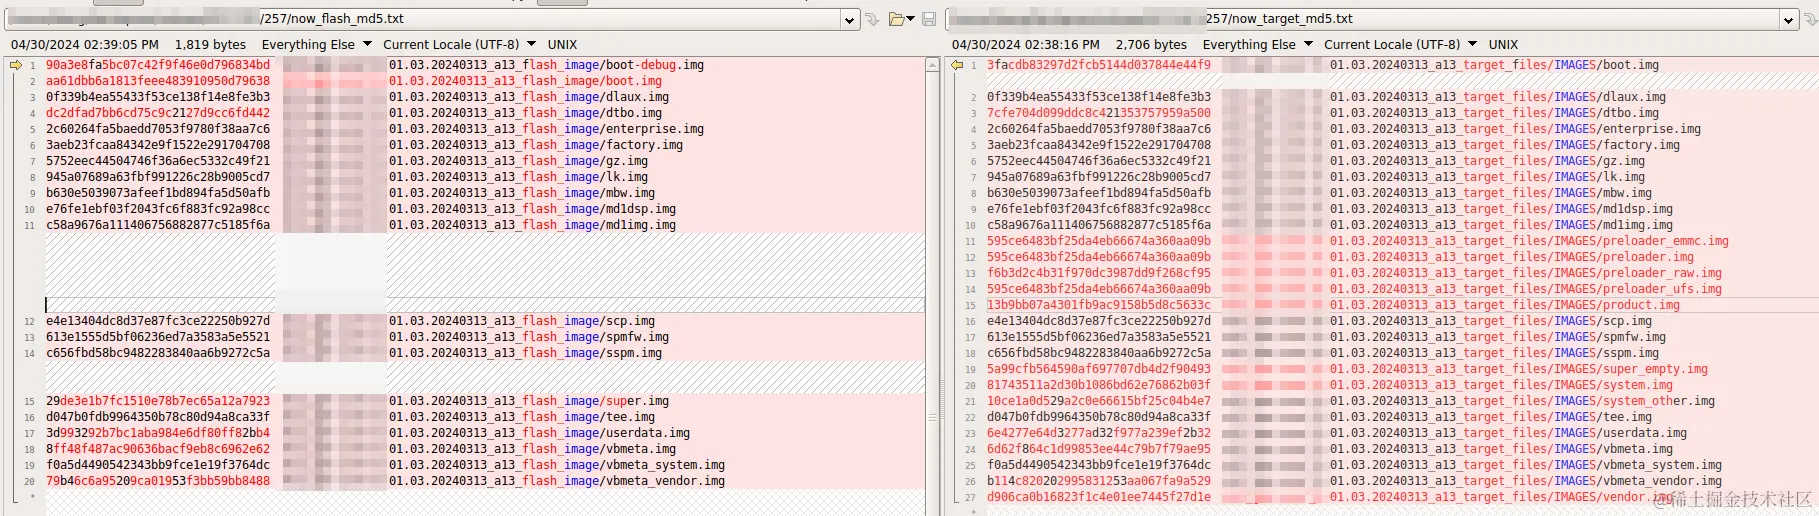
Task: Click the left line 'flash_image/dtbo.img'
Action: pos(592,113)
